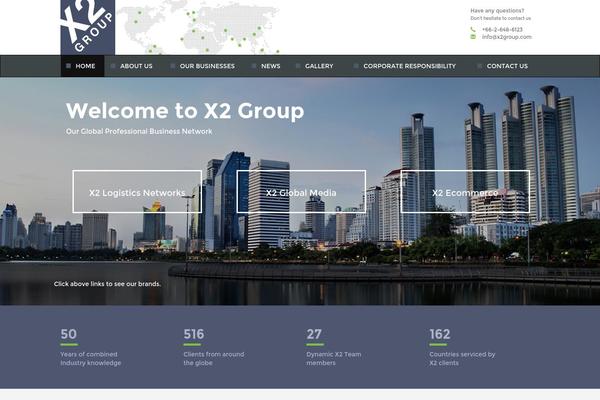Click the 516 clients statistic number
The width and height of the screenshot is (600, 400).
[x=194, y=334]
